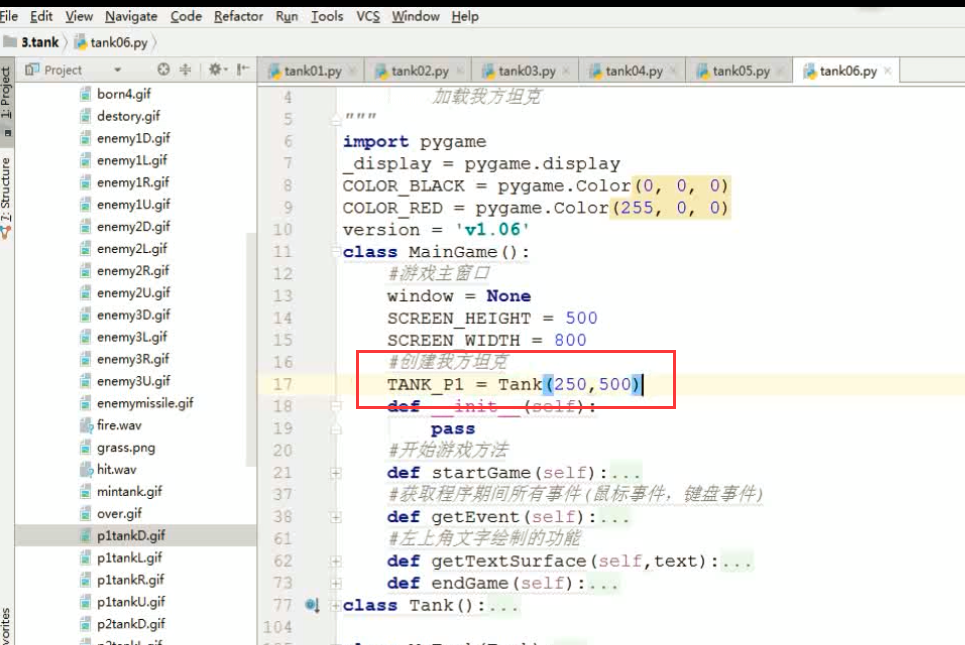Click COLOR_BLACK color value (0, 0, 0)

coord(681,186)
